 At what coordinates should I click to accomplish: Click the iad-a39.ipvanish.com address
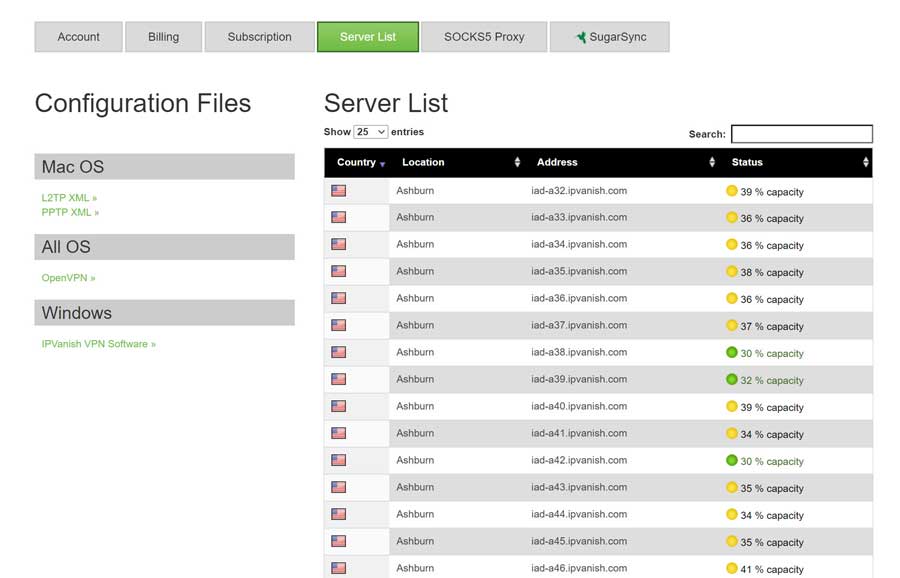pos(579,379)
